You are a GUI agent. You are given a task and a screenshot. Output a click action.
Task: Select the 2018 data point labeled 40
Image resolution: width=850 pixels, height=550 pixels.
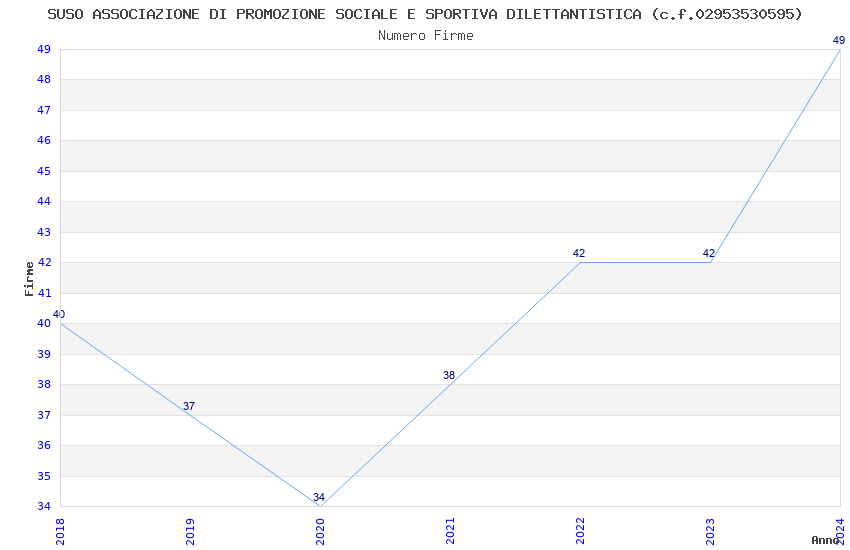[x=61, y=323]
